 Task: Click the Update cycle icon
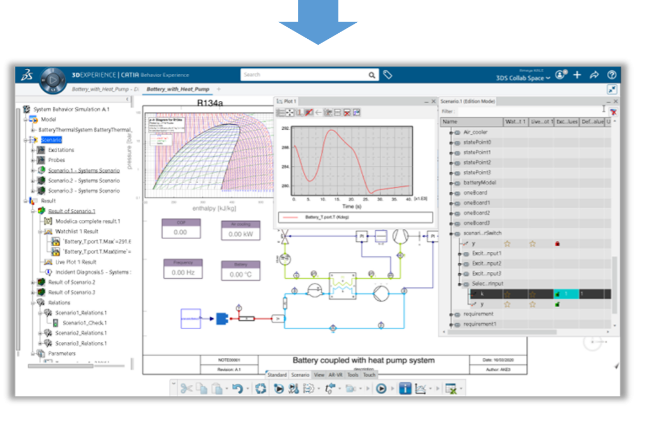[x=261, y=389]
